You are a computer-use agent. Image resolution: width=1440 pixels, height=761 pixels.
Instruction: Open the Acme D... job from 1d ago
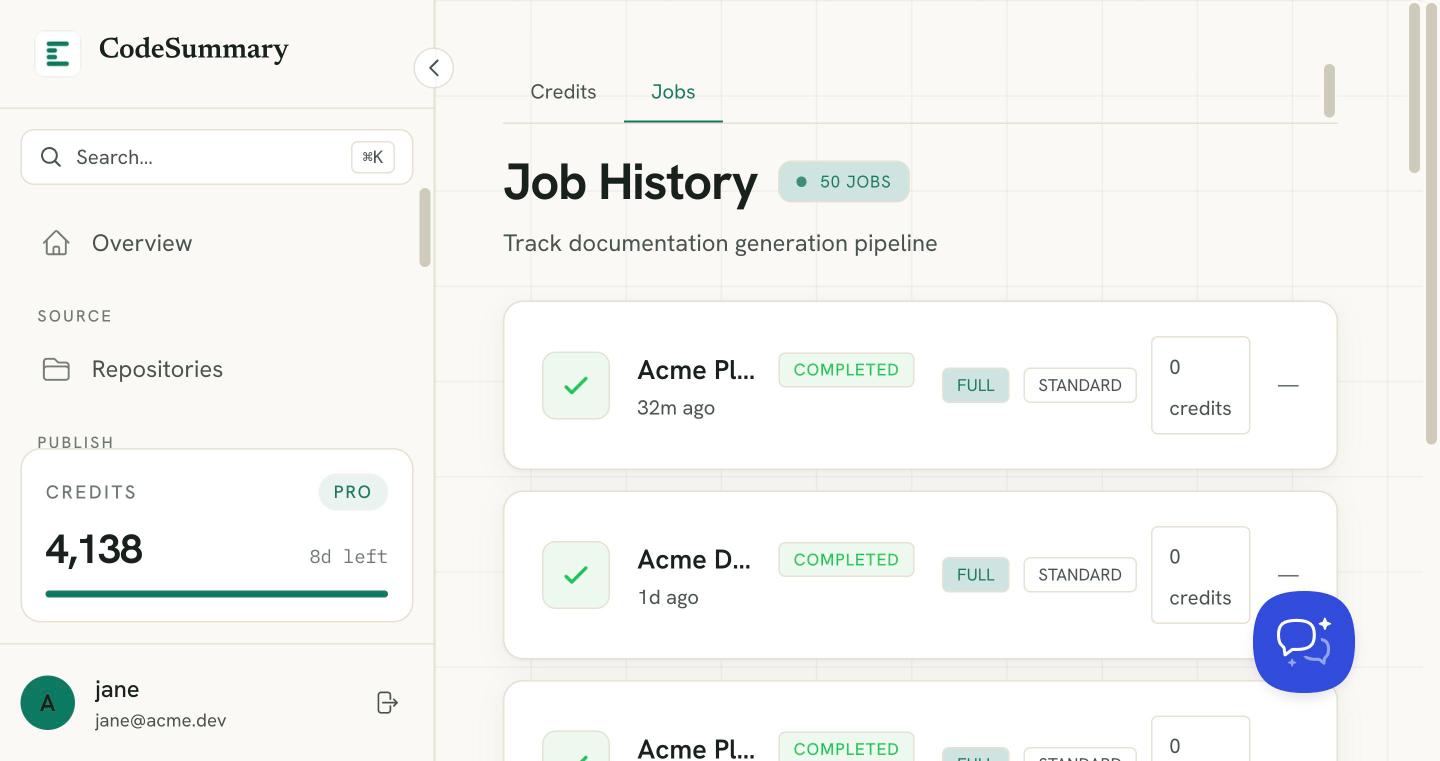coord(694,560)
